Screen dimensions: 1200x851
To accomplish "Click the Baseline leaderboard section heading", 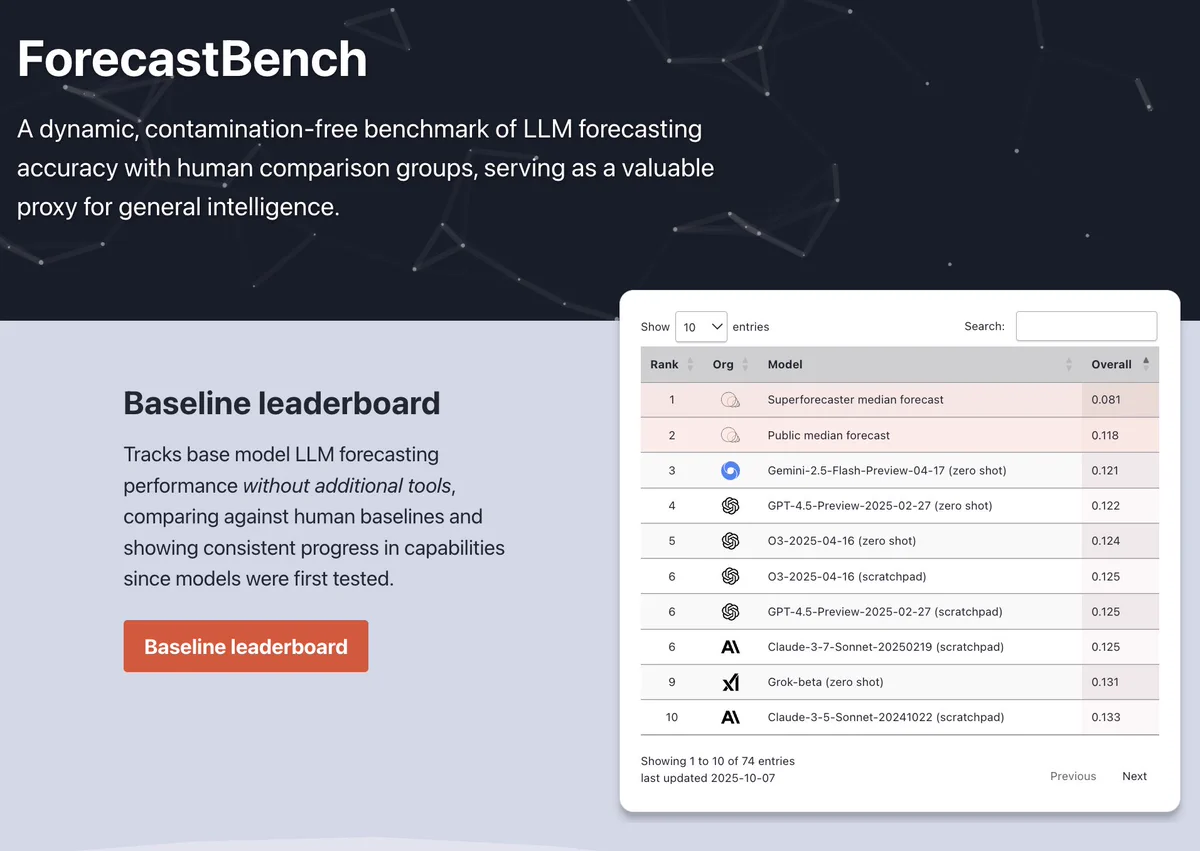I will [x=282, y=403].
